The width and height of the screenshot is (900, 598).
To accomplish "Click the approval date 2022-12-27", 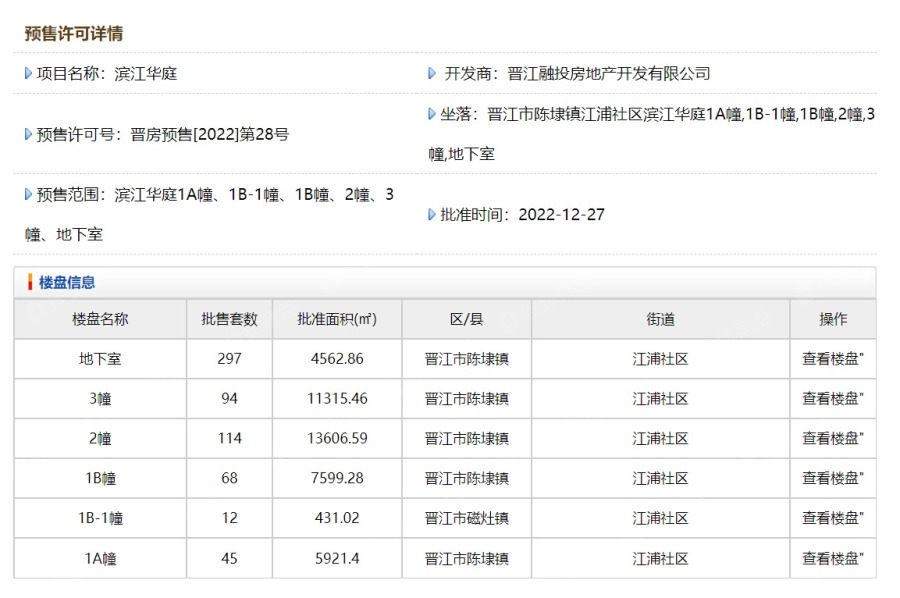I will [x=561, y=215].
